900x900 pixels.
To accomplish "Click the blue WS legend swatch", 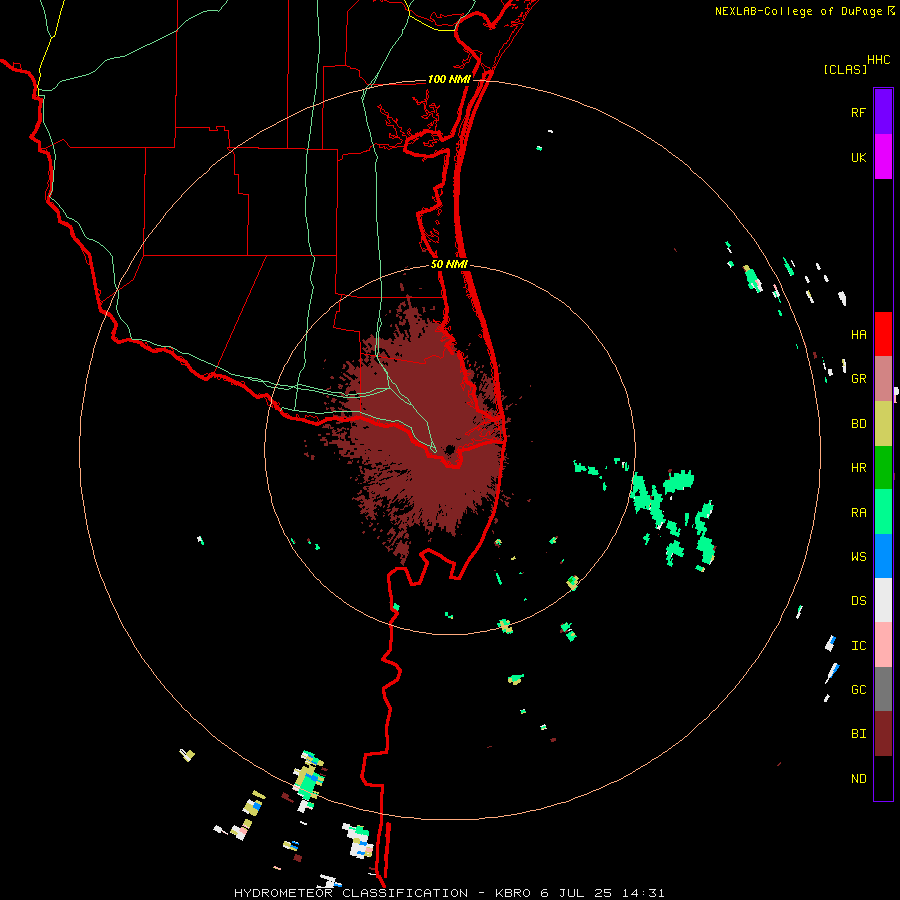I will [x=883, y=556].
